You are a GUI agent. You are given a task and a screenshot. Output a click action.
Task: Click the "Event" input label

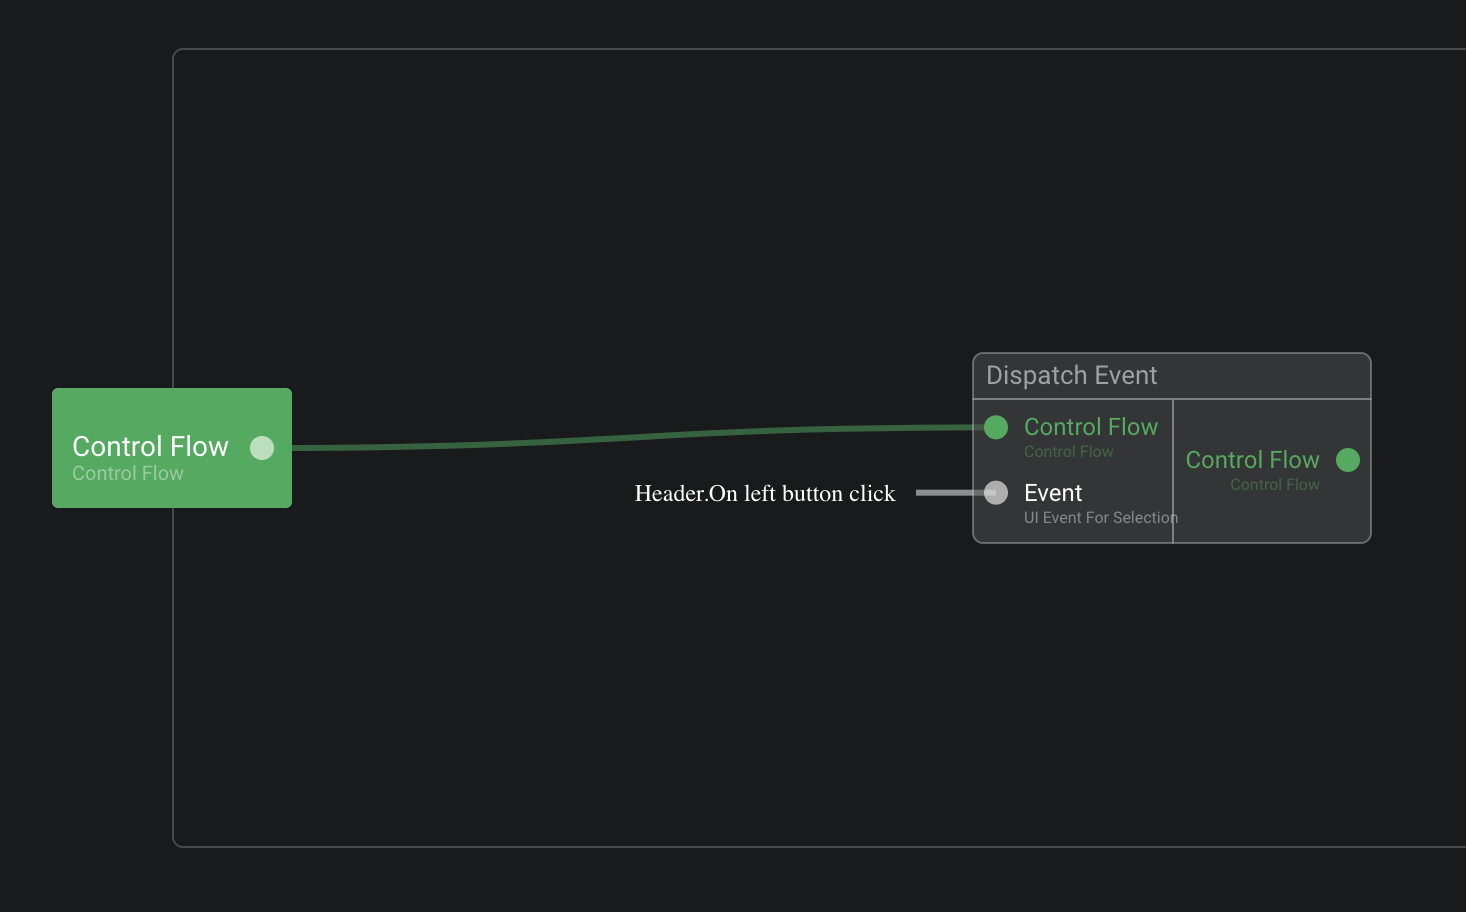coord(1053,493)
